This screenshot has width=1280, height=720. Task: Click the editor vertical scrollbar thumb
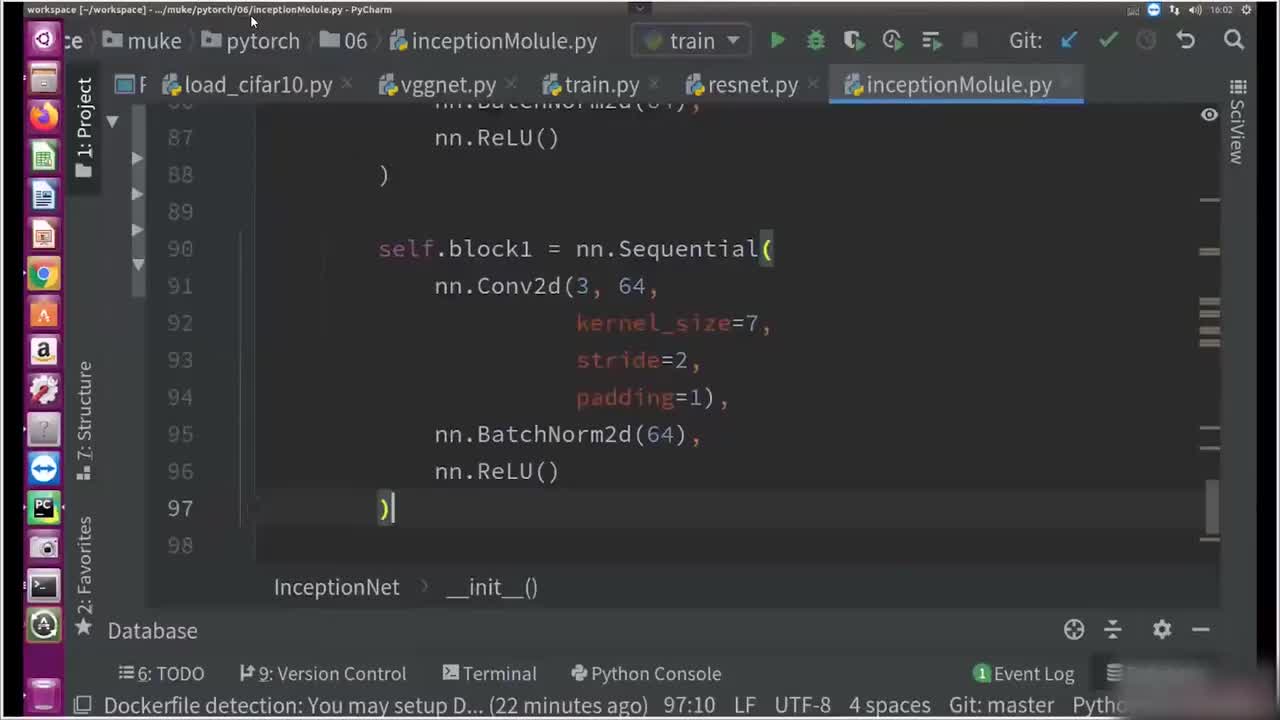tap(1212, 507)
